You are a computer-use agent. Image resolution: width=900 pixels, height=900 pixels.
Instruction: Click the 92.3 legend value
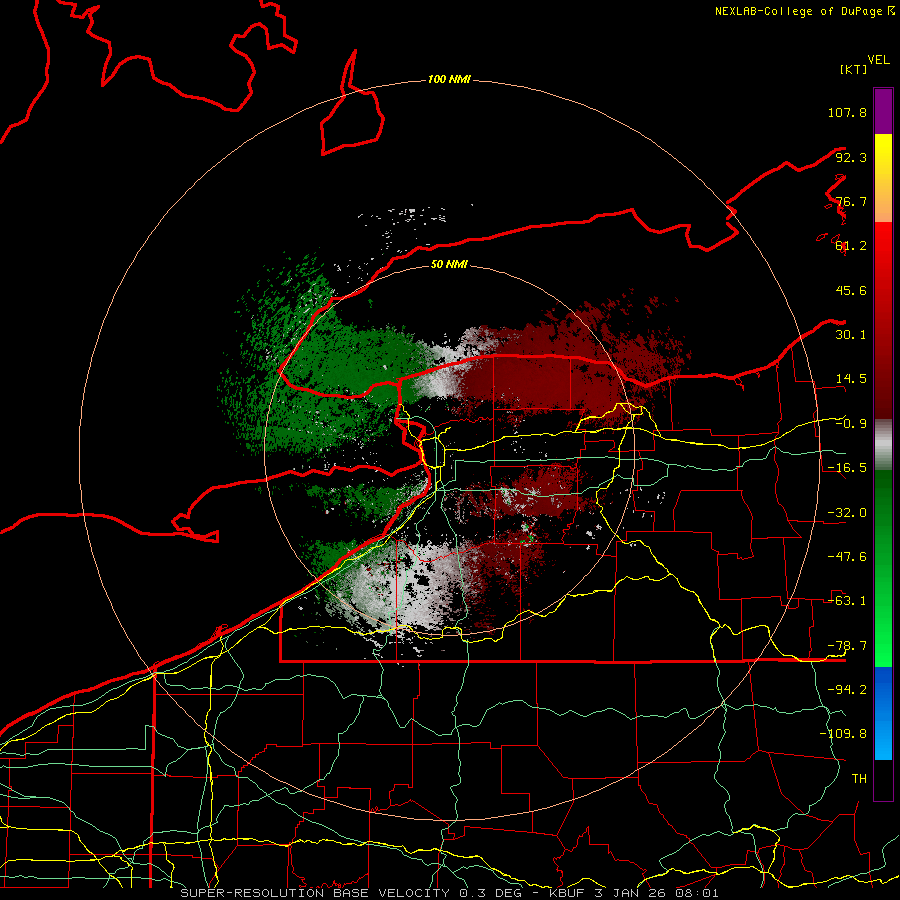851,157
